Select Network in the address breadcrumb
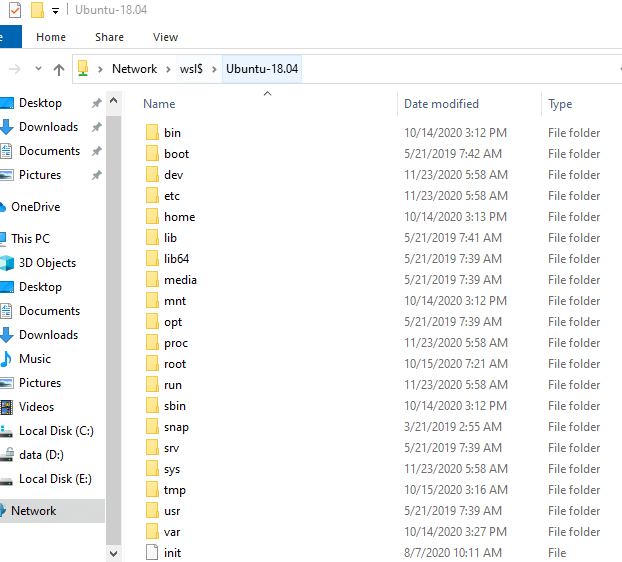 click(134, 69)
